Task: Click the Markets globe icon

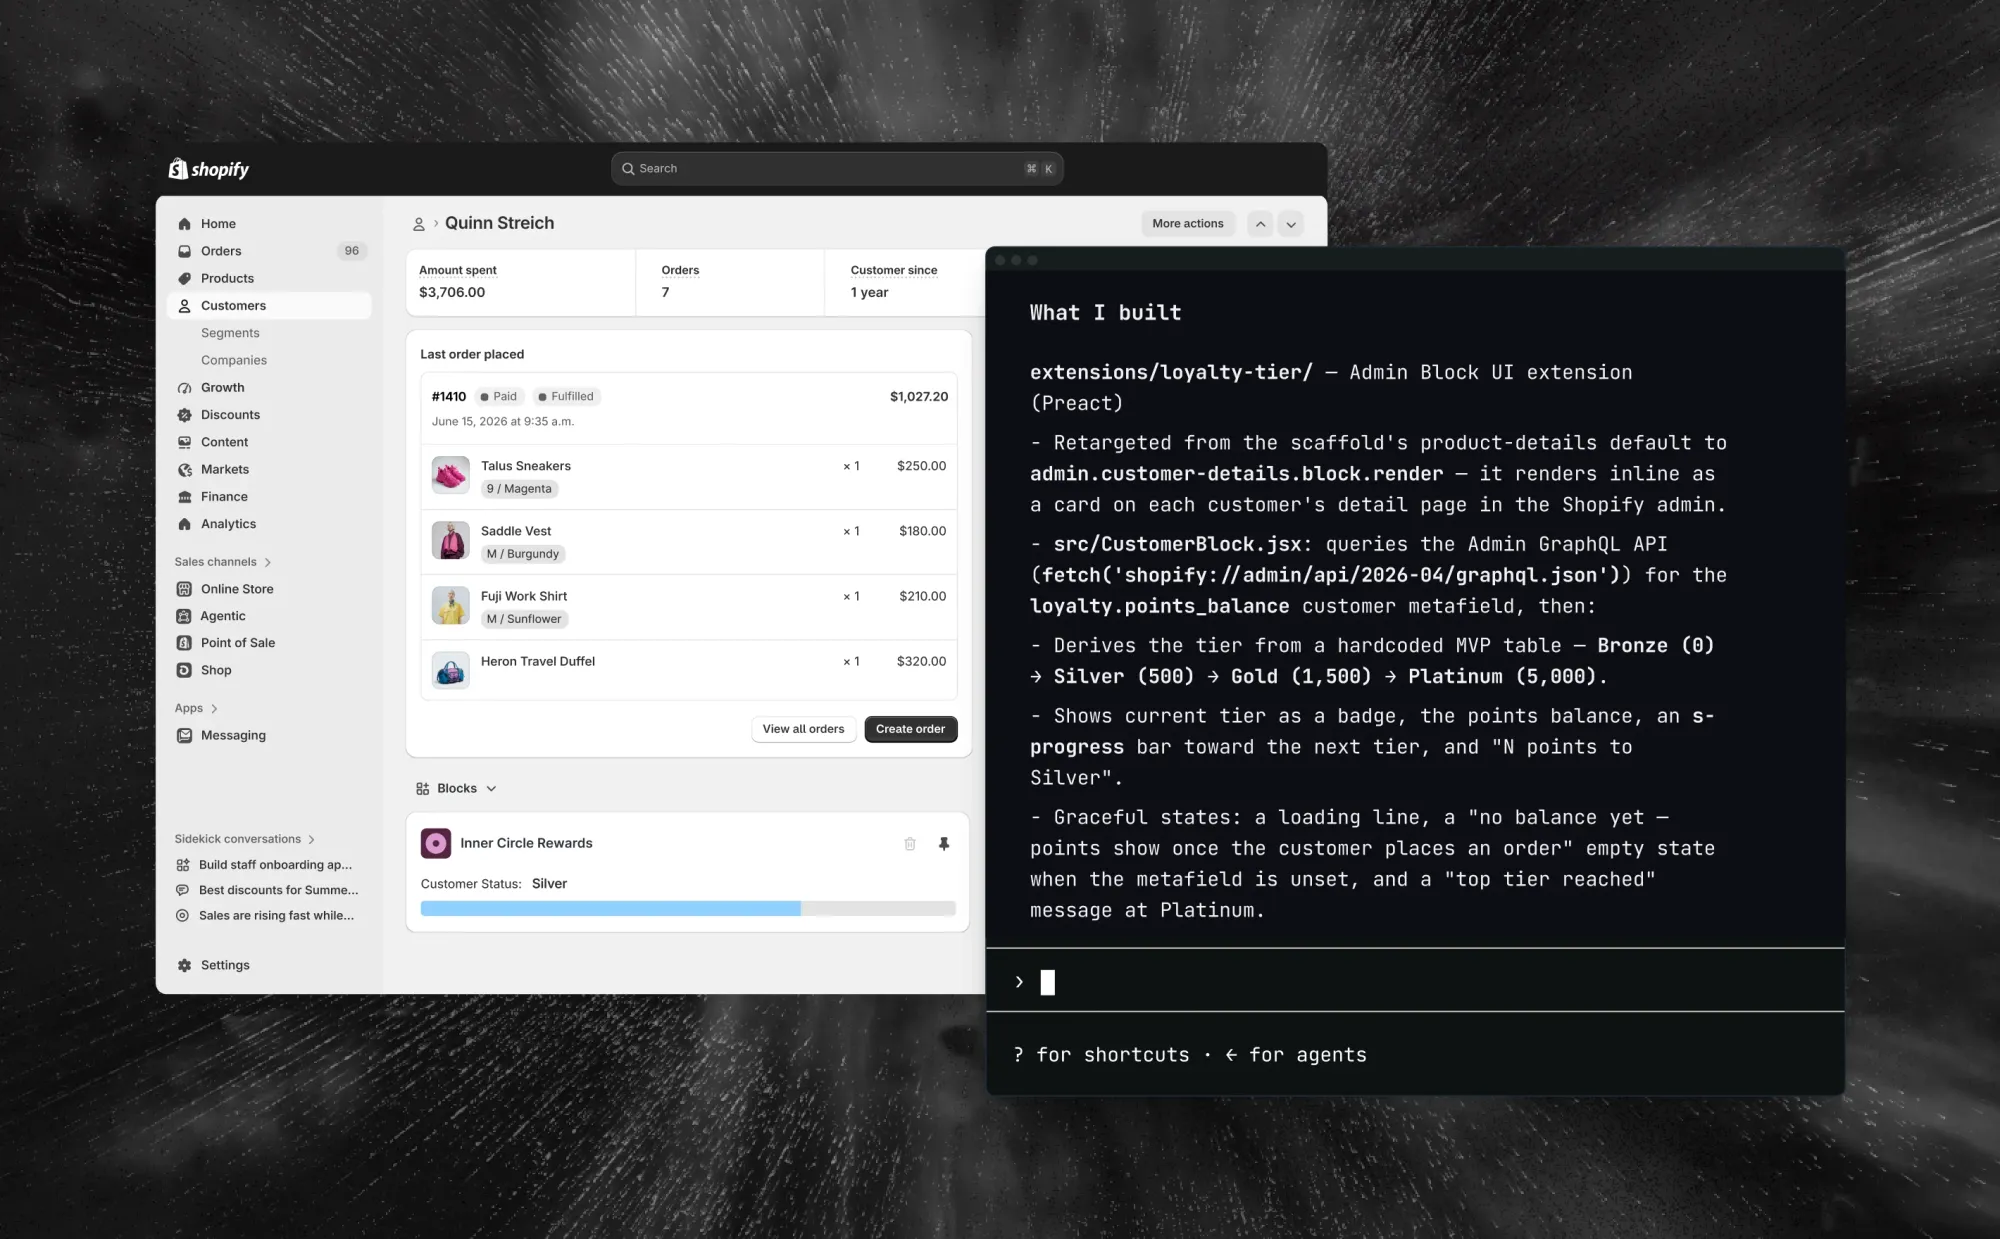Action: pos(184,469)
